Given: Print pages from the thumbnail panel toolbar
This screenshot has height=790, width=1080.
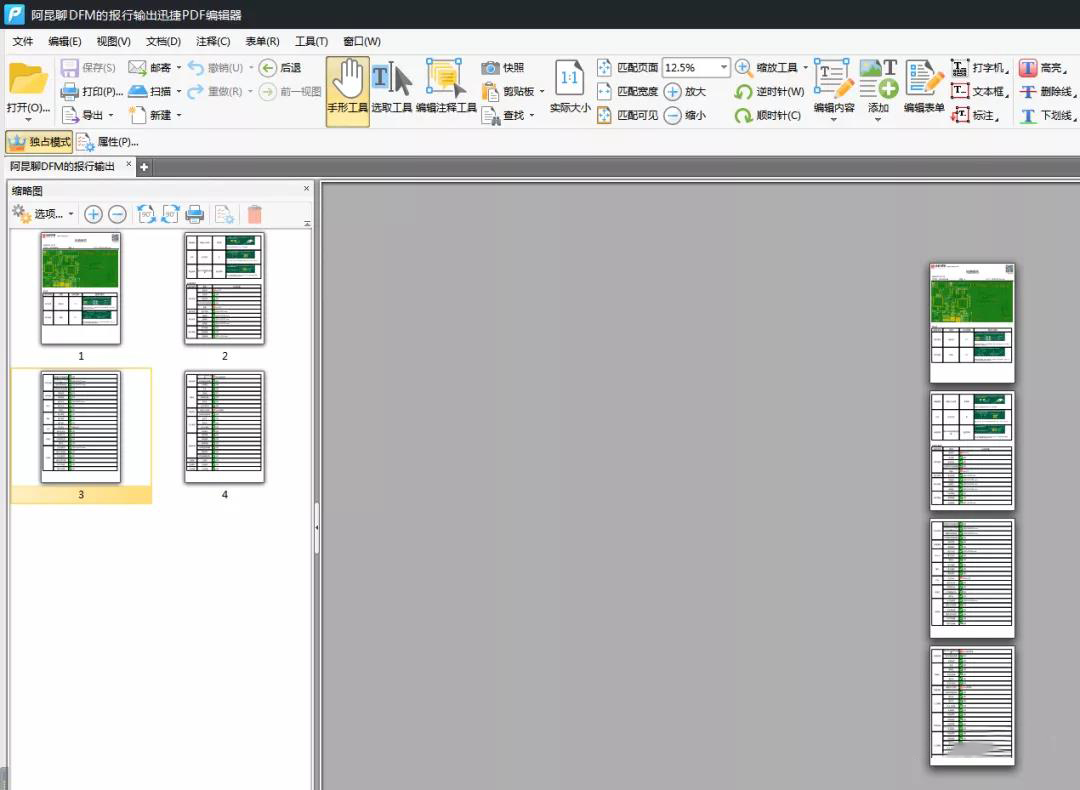Looking at the screenshot, I should (x=195, y=214).
